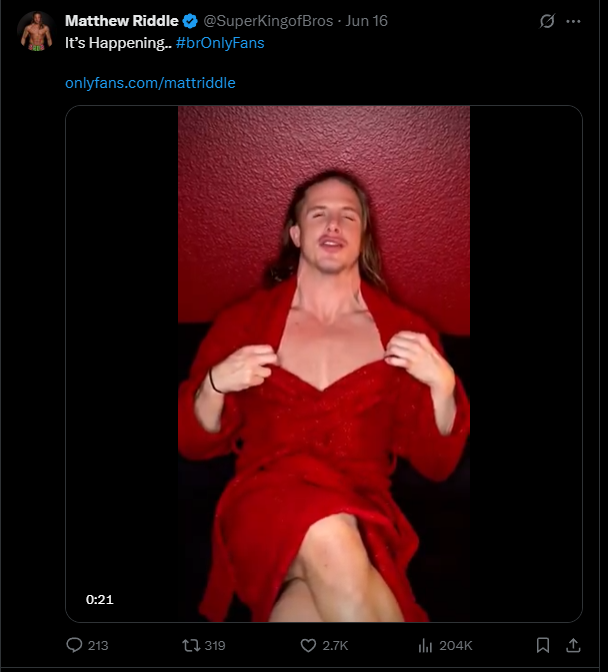
Task: Follow the #brOnlyFans hashtag
Action: (x=220, y=43)
